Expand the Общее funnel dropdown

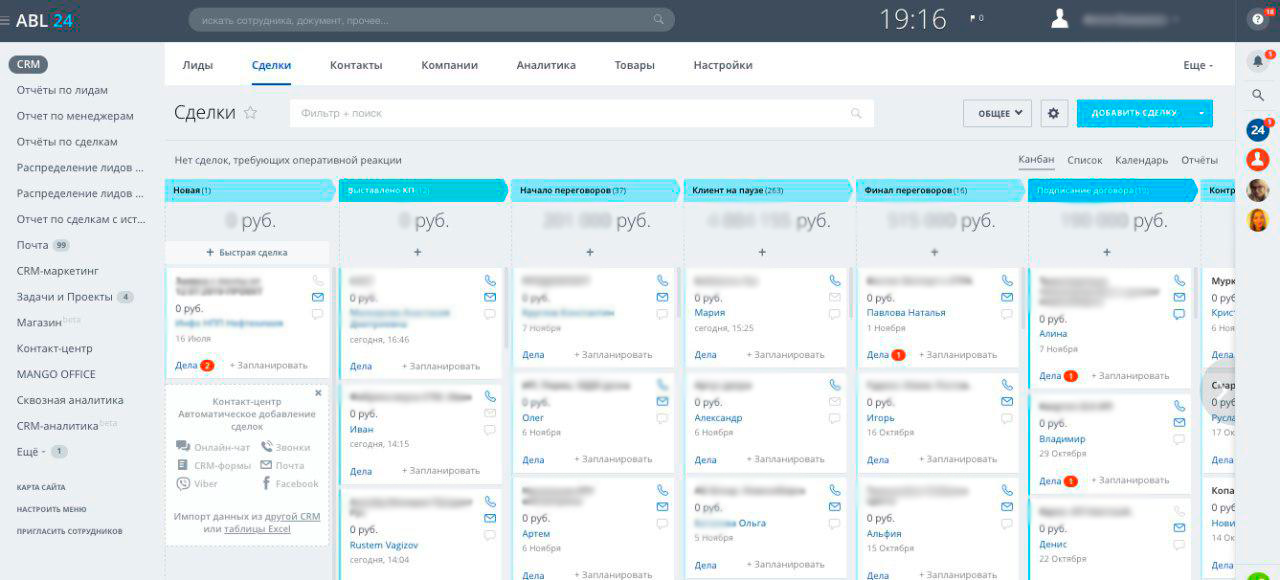click(x=997, y=113)
